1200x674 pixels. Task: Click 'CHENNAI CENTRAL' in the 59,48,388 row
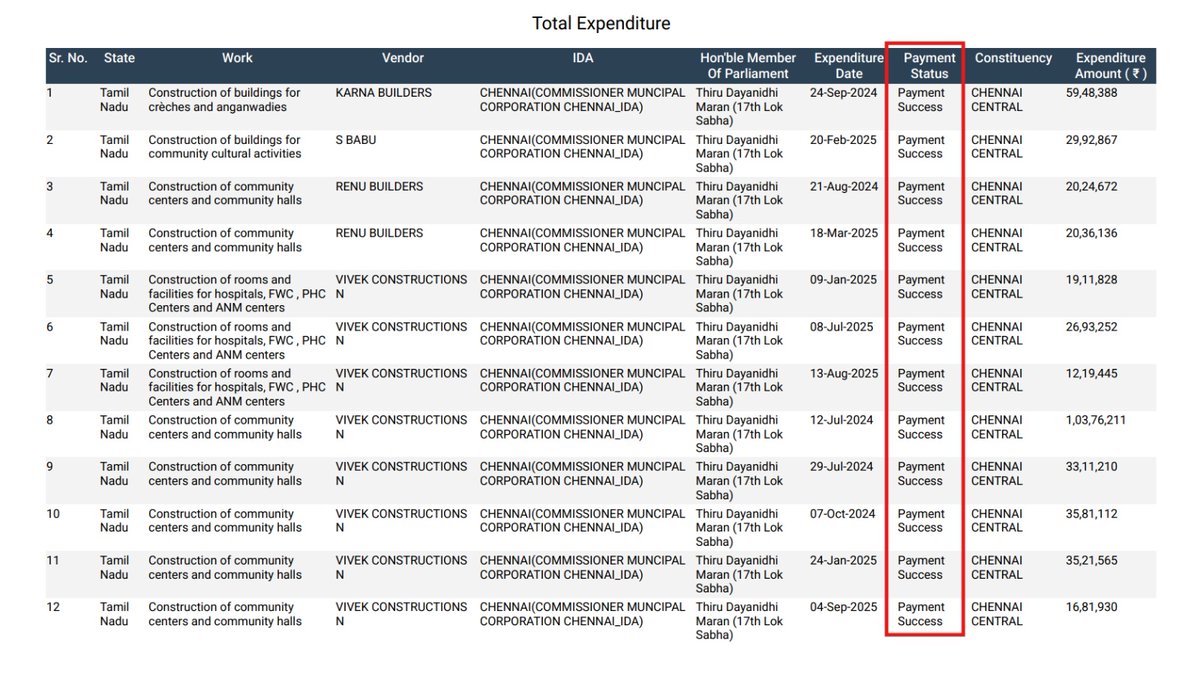point(997,100)
